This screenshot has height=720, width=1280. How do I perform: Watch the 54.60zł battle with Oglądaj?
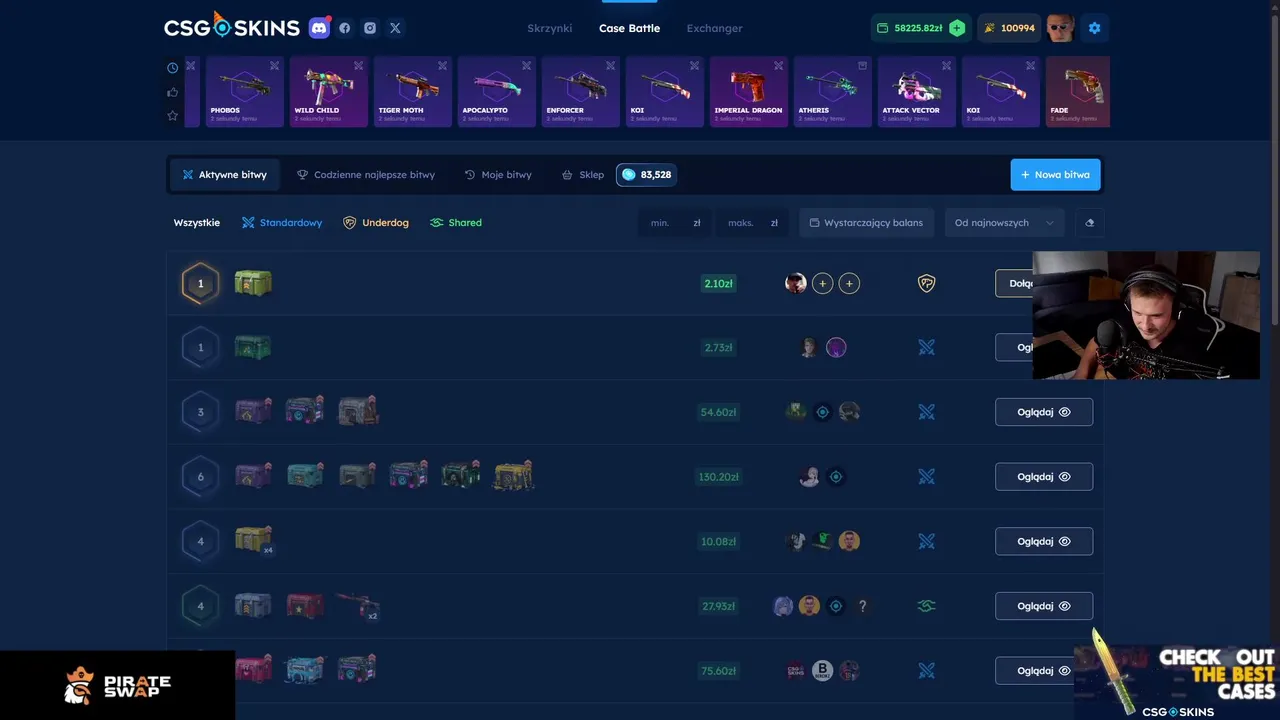[1044, 412]
